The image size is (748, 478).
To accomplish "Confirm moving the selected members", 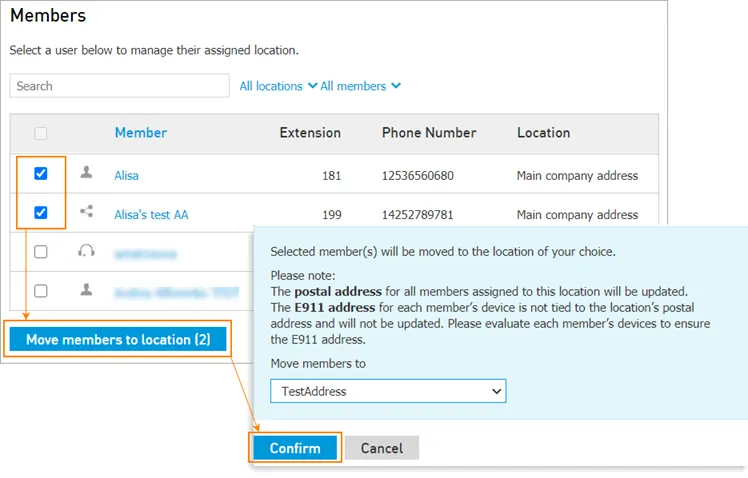I will [295, 448].
